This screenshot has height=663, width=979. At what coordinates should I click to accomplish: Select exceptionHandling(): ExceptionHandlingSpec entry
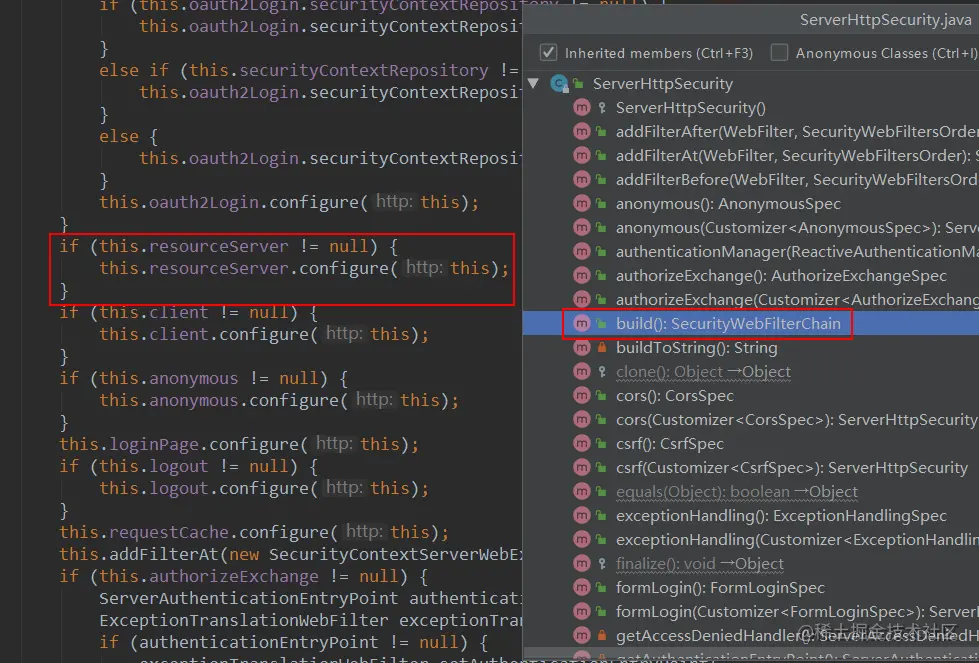coord(781,516)
